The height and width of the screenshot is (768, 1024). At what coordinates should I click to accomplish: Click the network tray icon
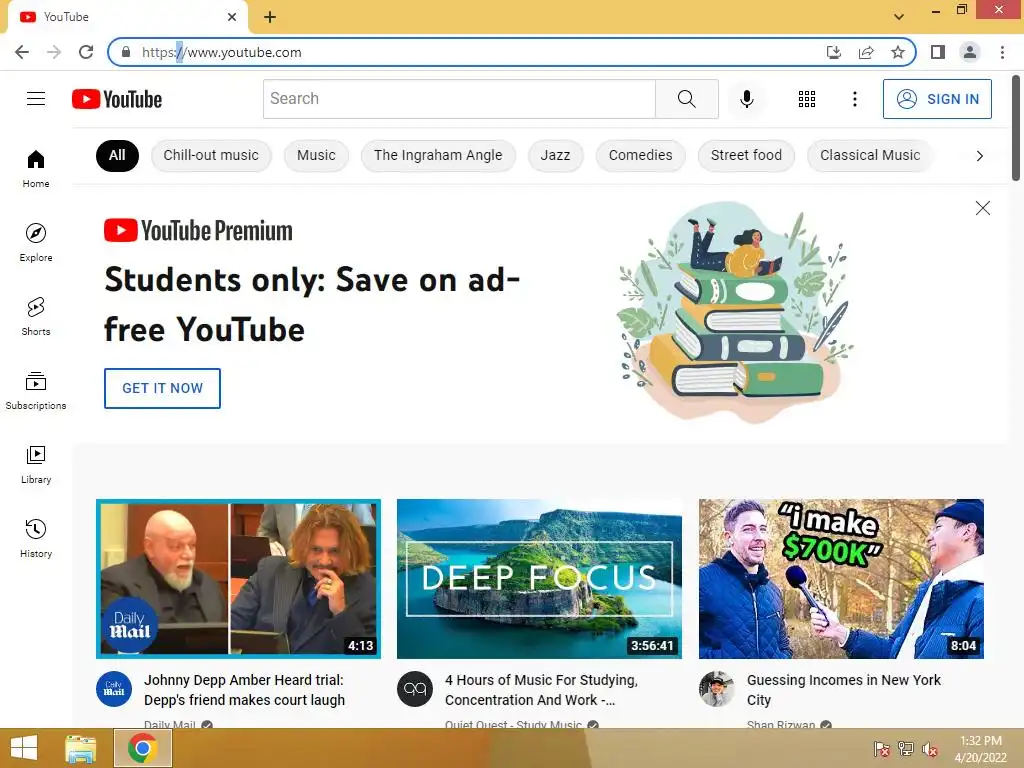tap(906, 749)
